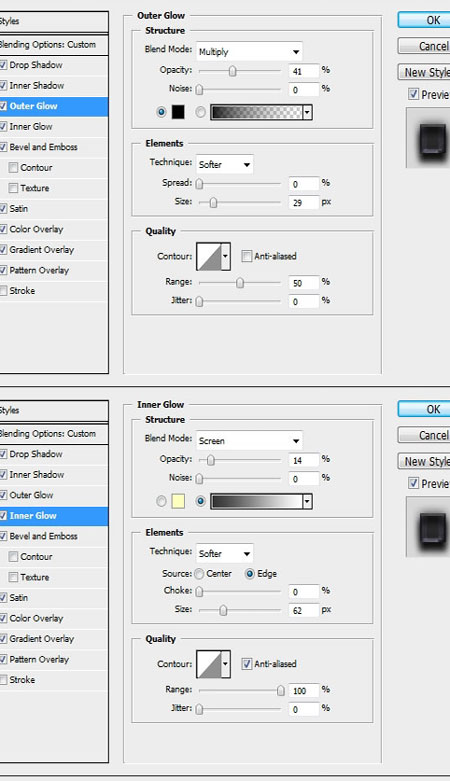
Task: Click the Inner Glow Opacity field showing 14
Action: click(303, 460)
